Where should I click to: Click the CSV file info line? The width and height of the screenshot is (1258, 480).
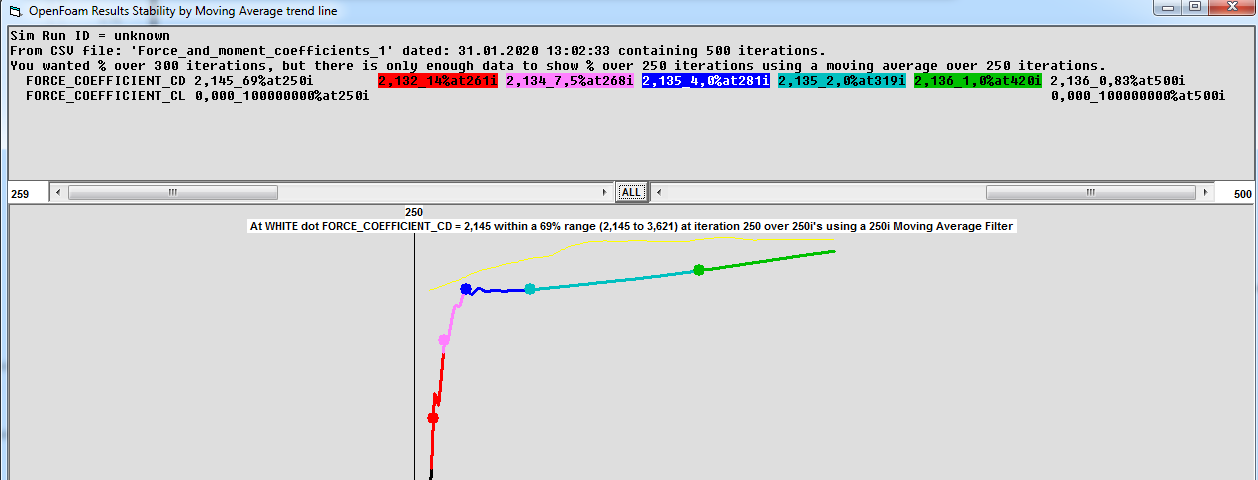point(418,50)
